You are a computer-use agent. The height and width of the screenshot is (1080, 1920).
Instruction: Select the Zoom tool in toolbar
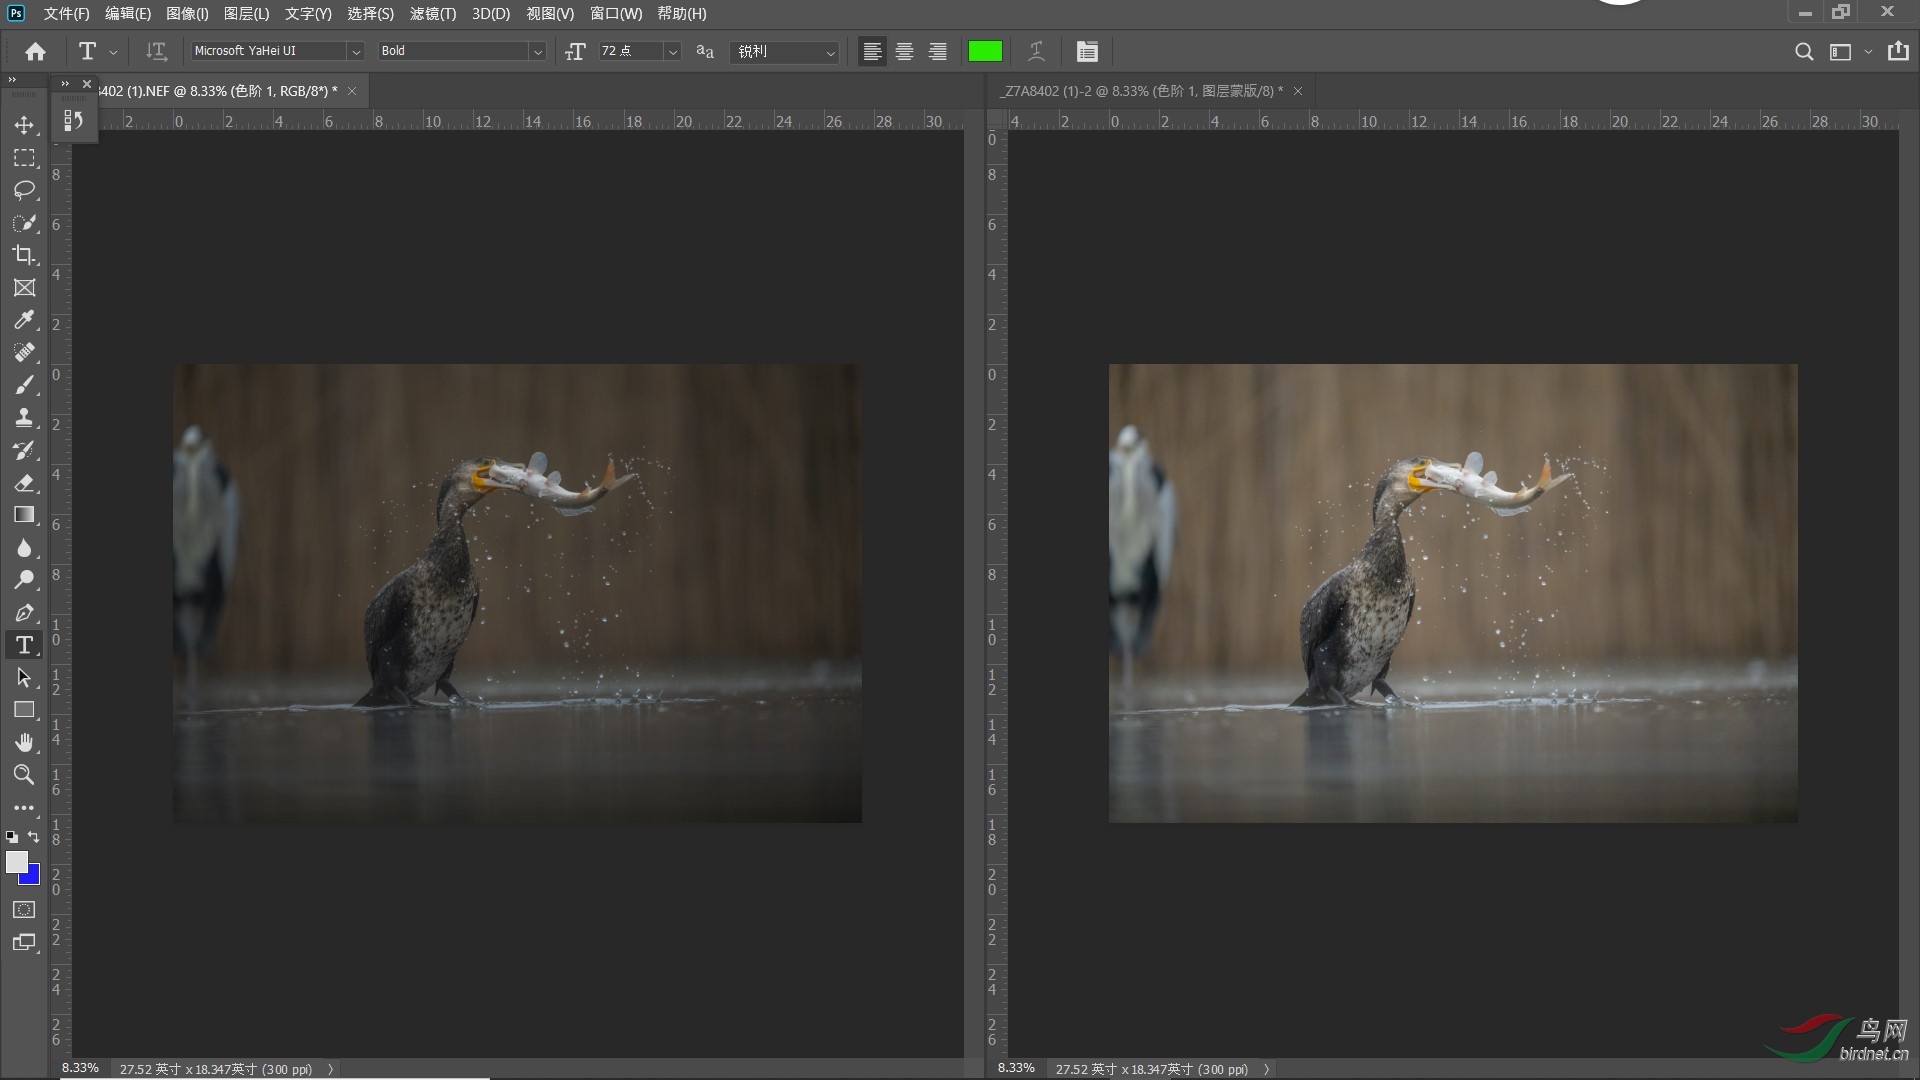click(24, 775)
